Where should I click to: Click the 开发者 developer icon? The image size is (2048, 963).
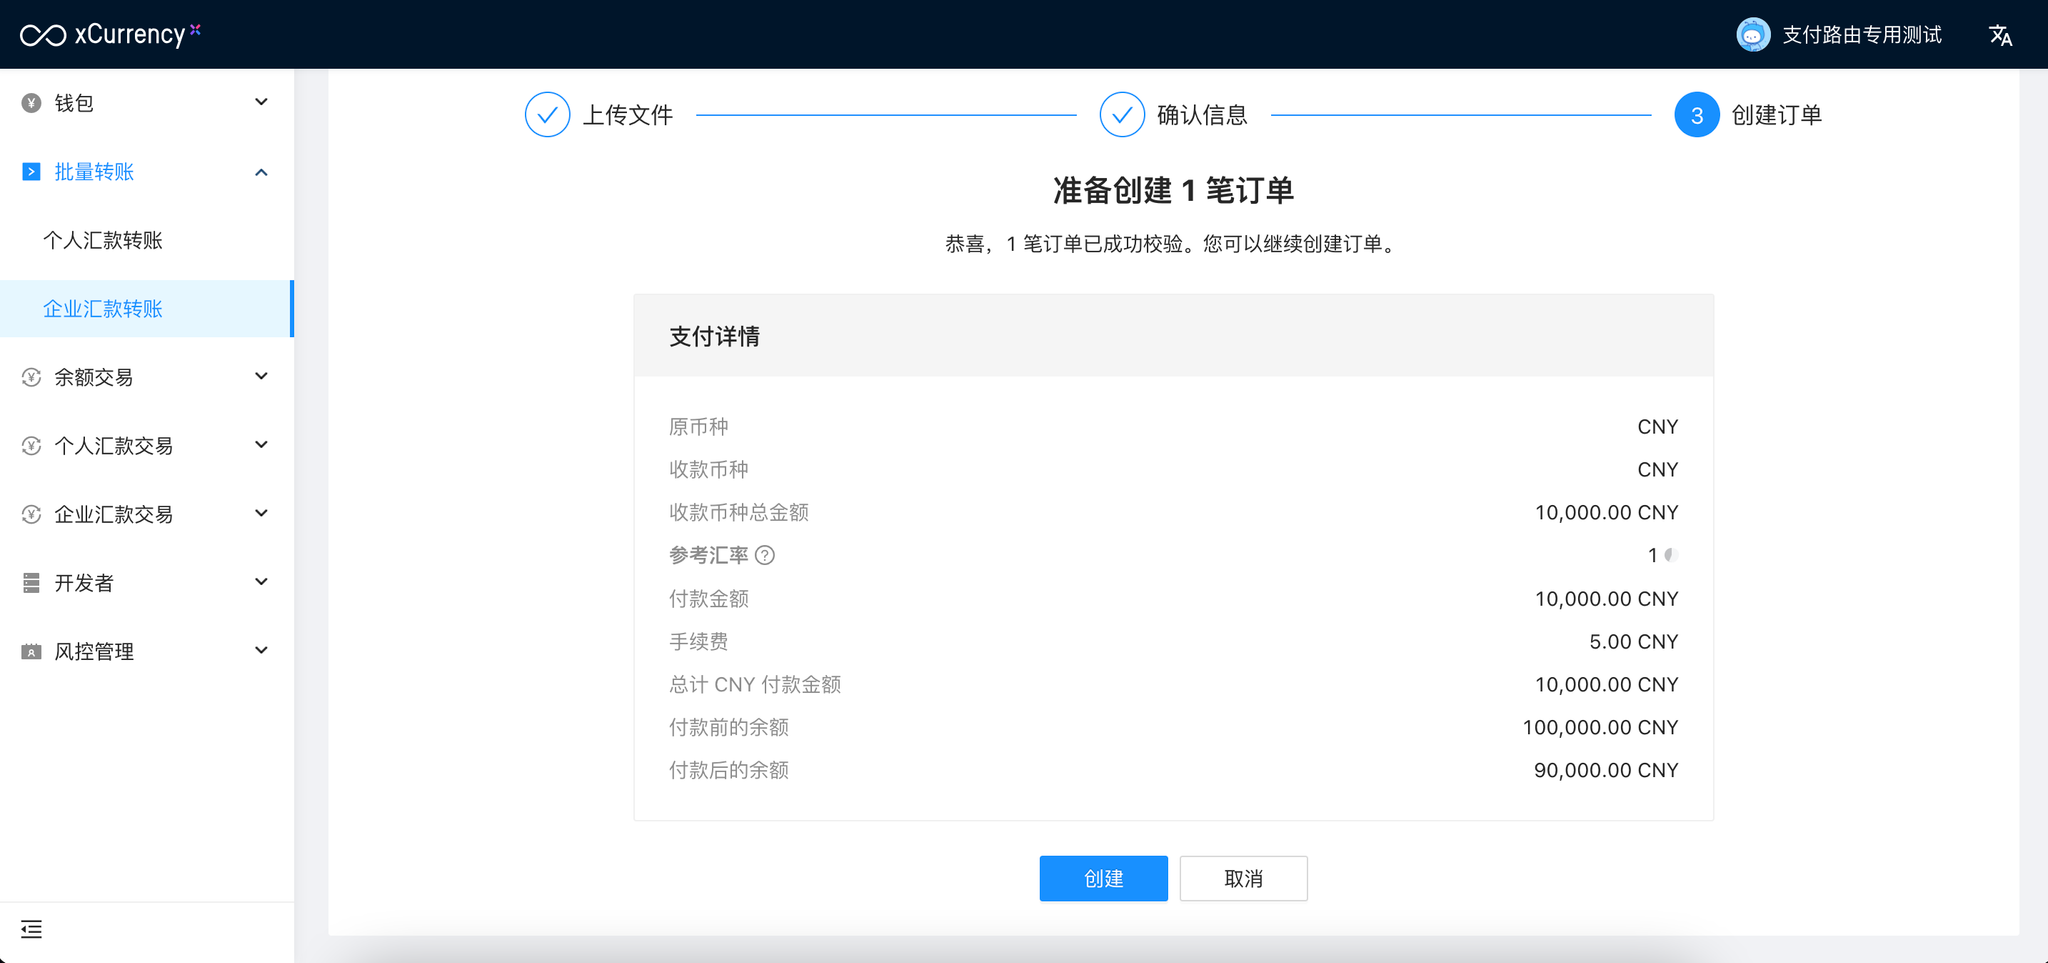[32, 583]
